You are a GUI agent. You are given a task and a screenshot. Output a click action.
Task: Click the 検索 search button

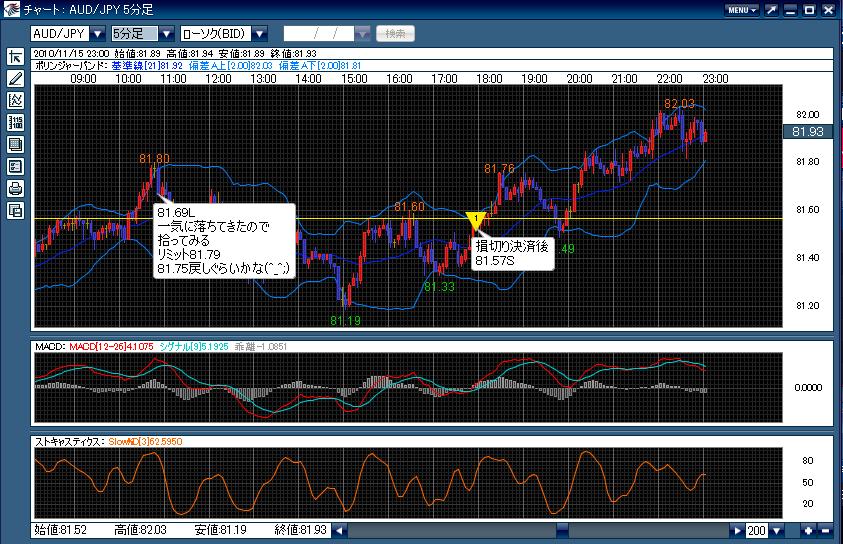[x=395, y=34]
